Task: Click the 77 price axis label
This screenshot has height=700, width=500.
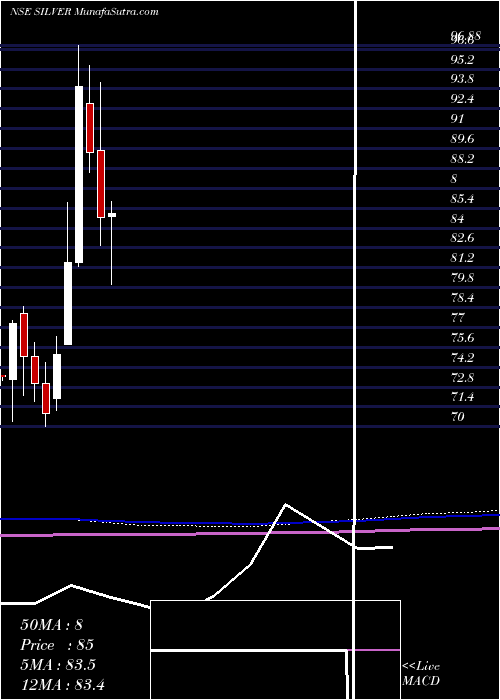Action: point(458,318)
